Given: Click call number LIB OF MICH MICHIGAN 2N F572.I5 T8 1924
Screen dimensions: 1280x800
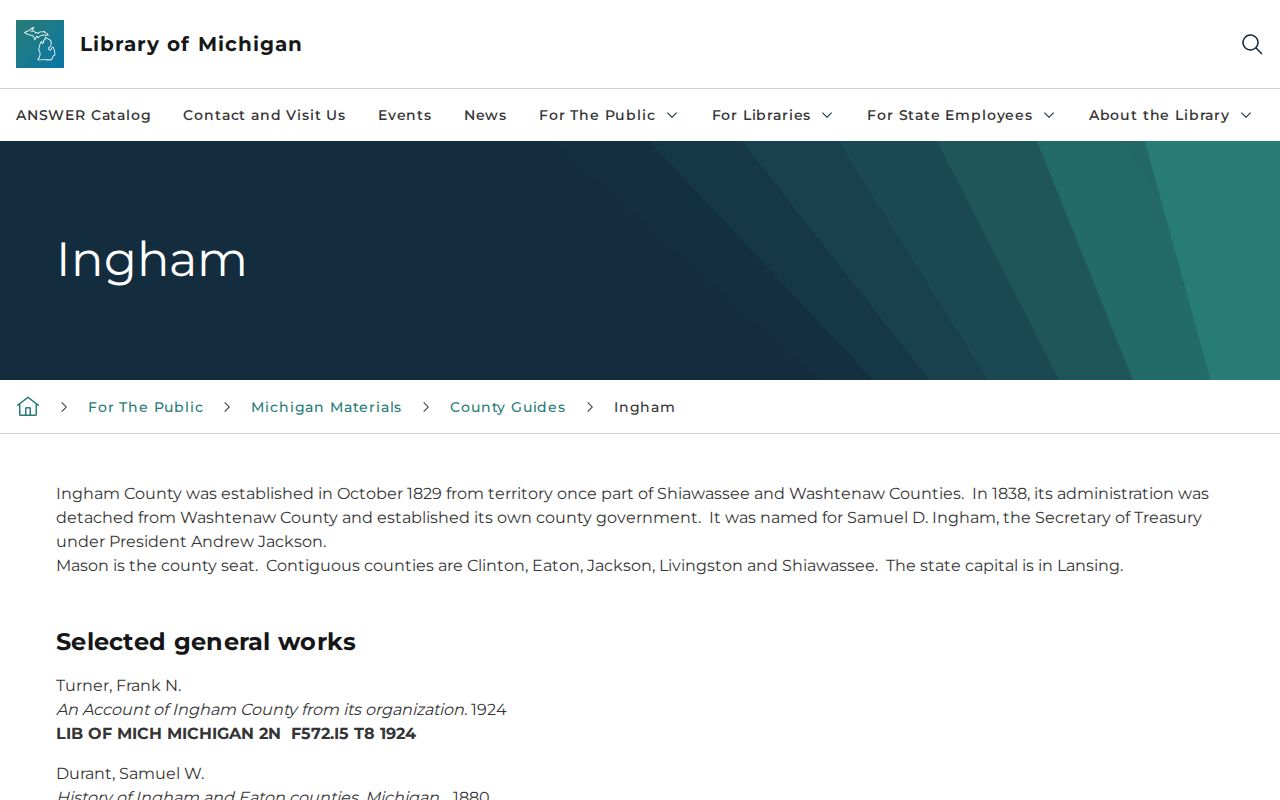Looking at the screenshot, I should (x=236, y=733).
